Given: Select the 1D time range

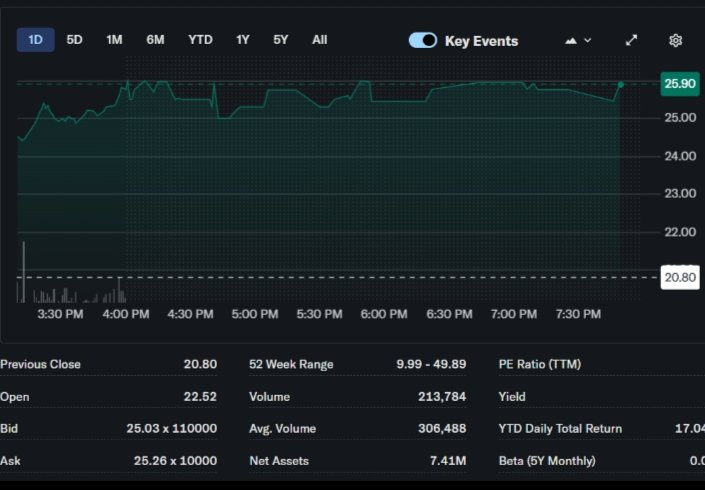Looking at the screenshot, I should pyautogui.click(x=36, y=40).
